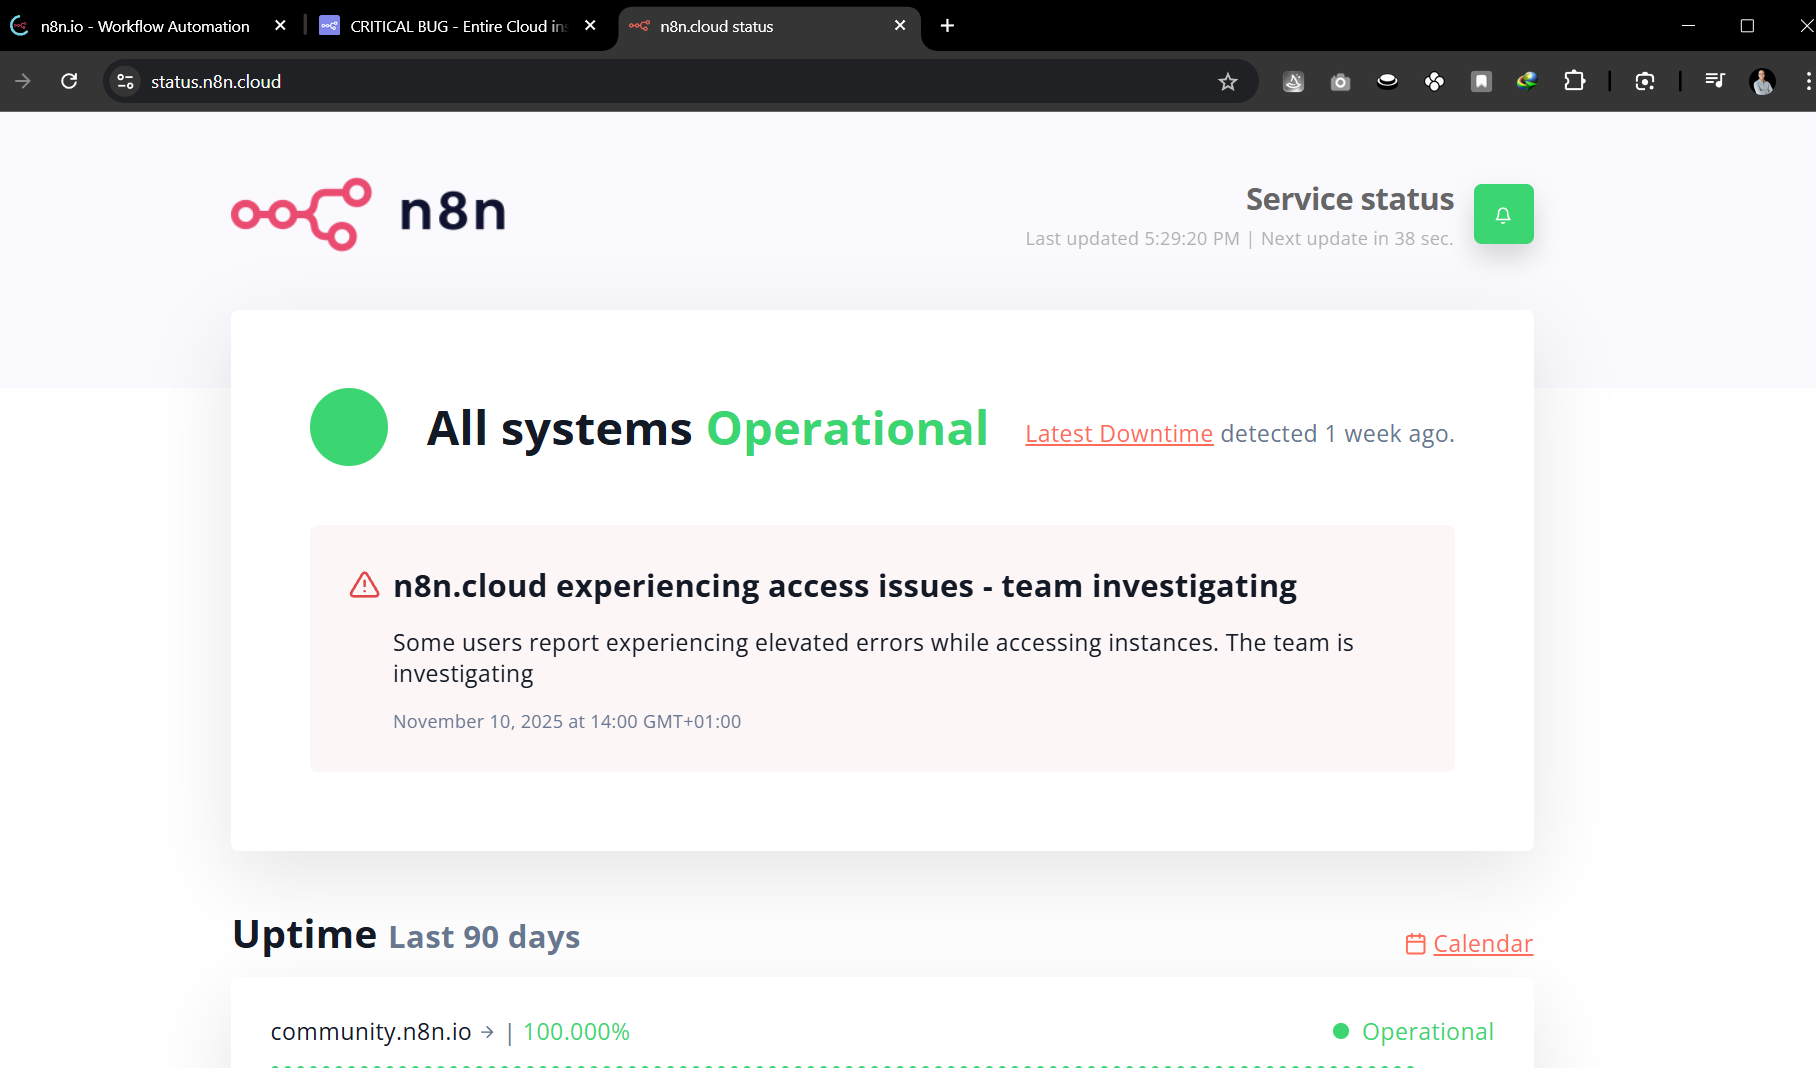Click the green notification bell button
Image resolution: width=1816 pixels, height=1068 pixels.
[1503, 214]
